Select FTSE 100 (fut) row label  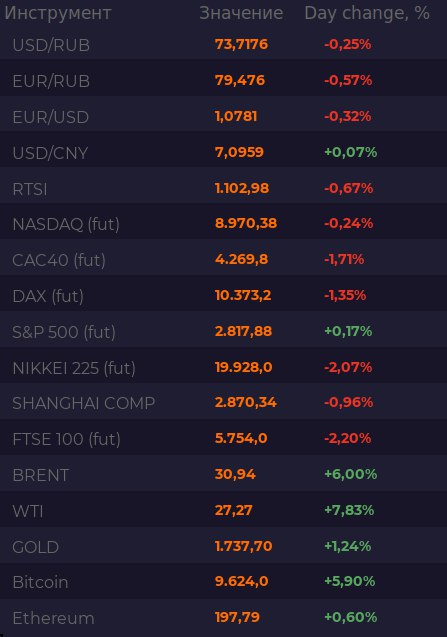point(66,439)
